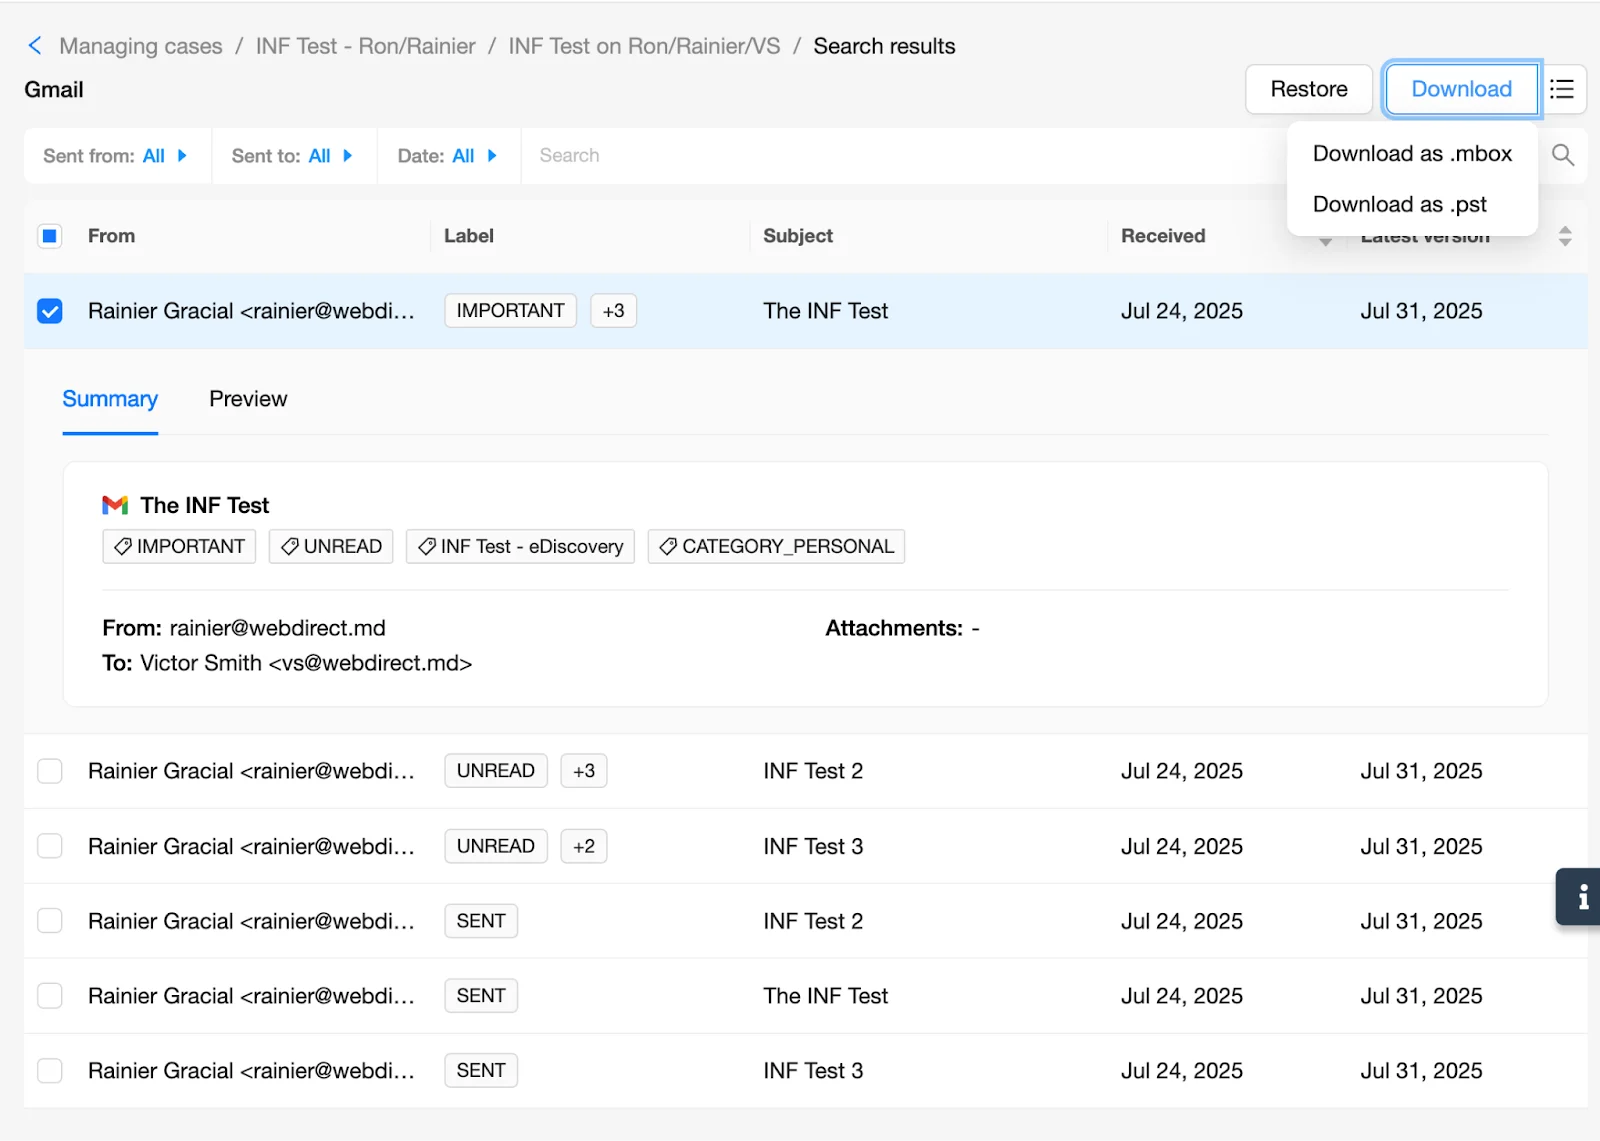
Task: Click the Restore button
Action: click(1308, 89)
